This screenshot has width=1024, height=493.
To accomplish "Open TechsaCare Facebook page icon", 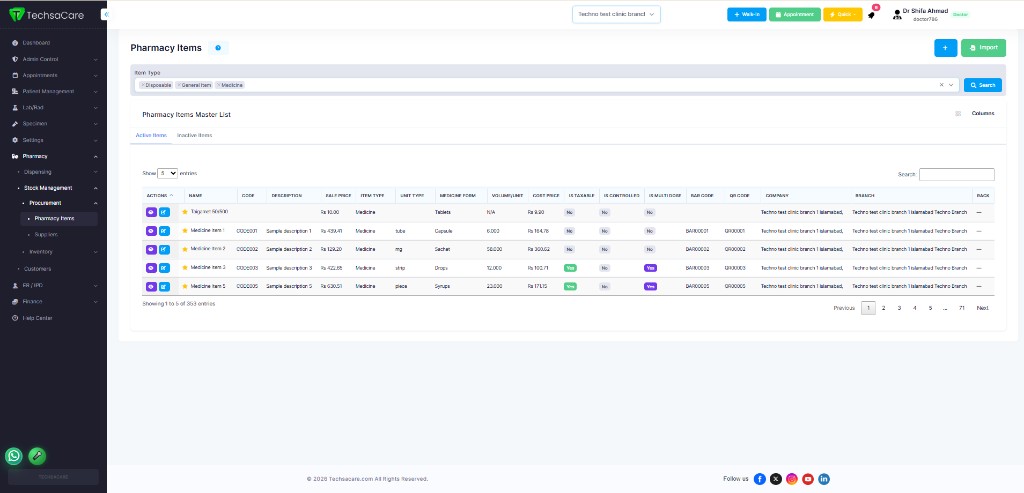I will [x=760, y=479].
